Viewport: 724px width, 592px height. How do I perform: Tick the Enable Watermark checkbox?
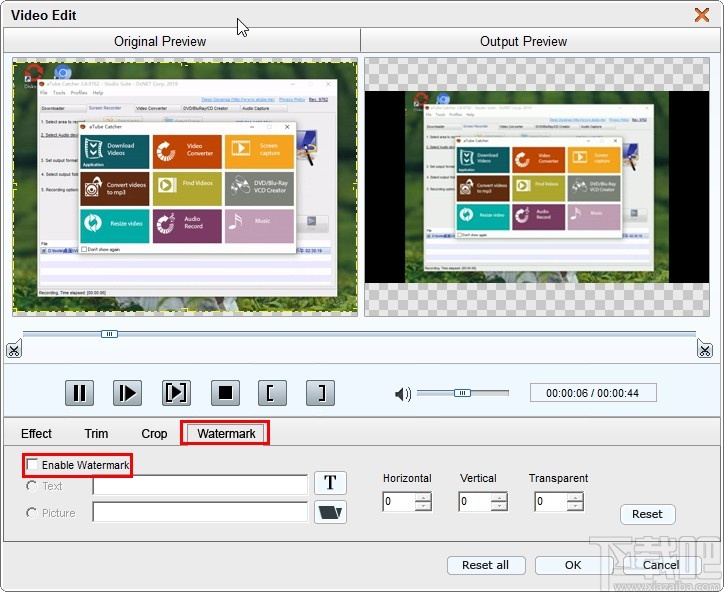tap(32, 465)
